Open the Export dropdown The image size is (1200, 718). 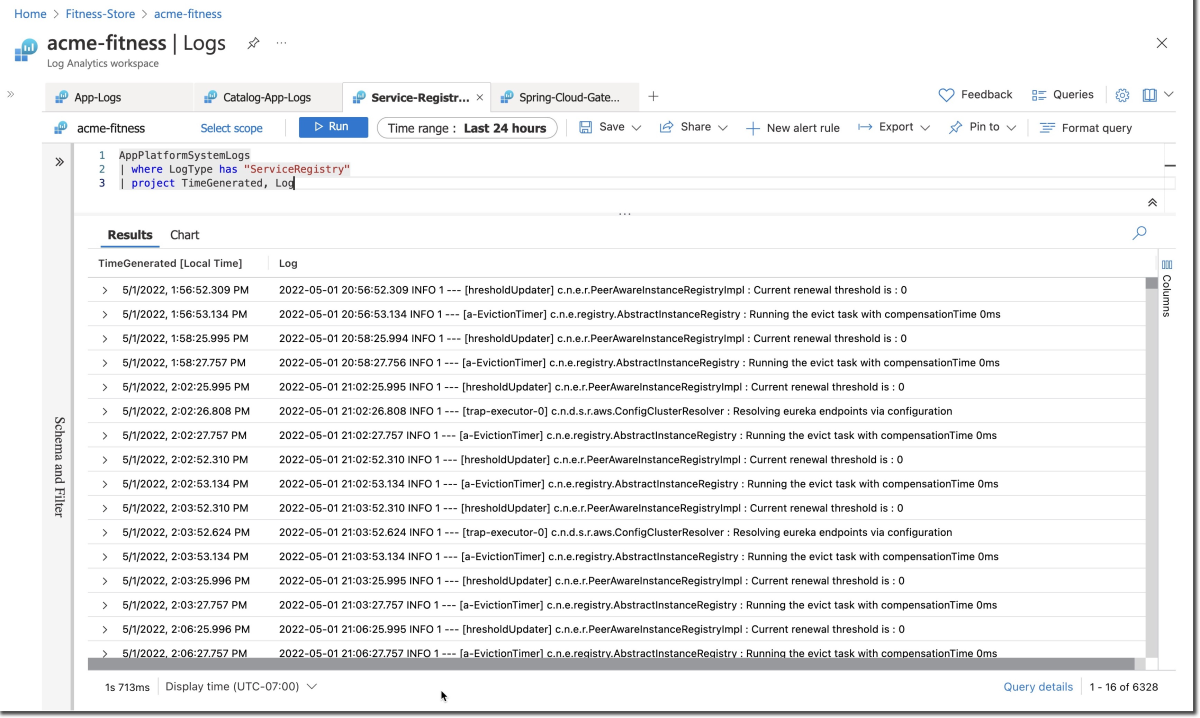[x=893, y=127]
